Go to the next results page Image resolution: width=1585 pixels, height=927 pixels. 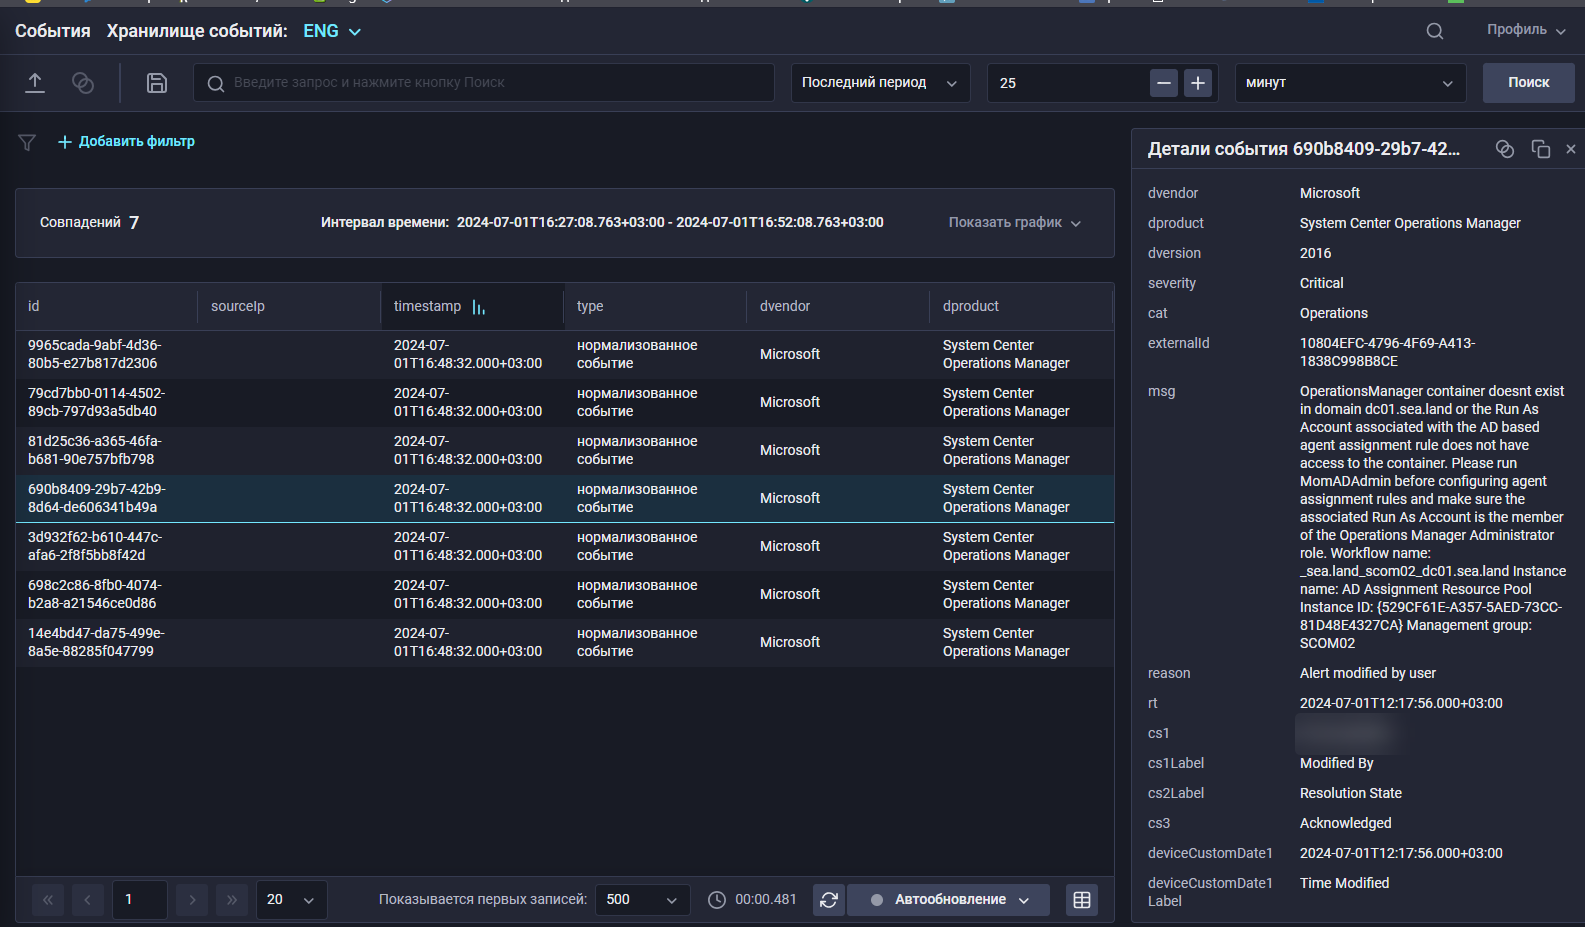[192, 900]
